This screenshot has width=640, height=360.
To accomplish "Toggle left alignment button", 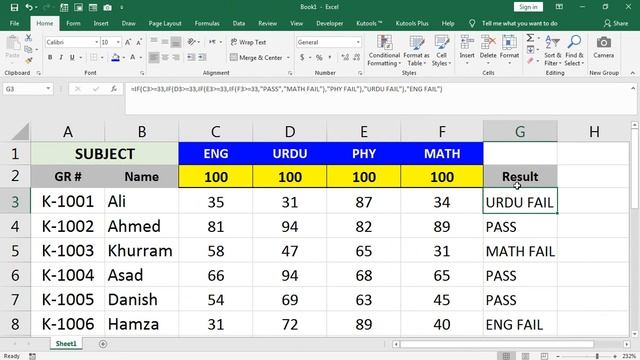I will (154, 58).
